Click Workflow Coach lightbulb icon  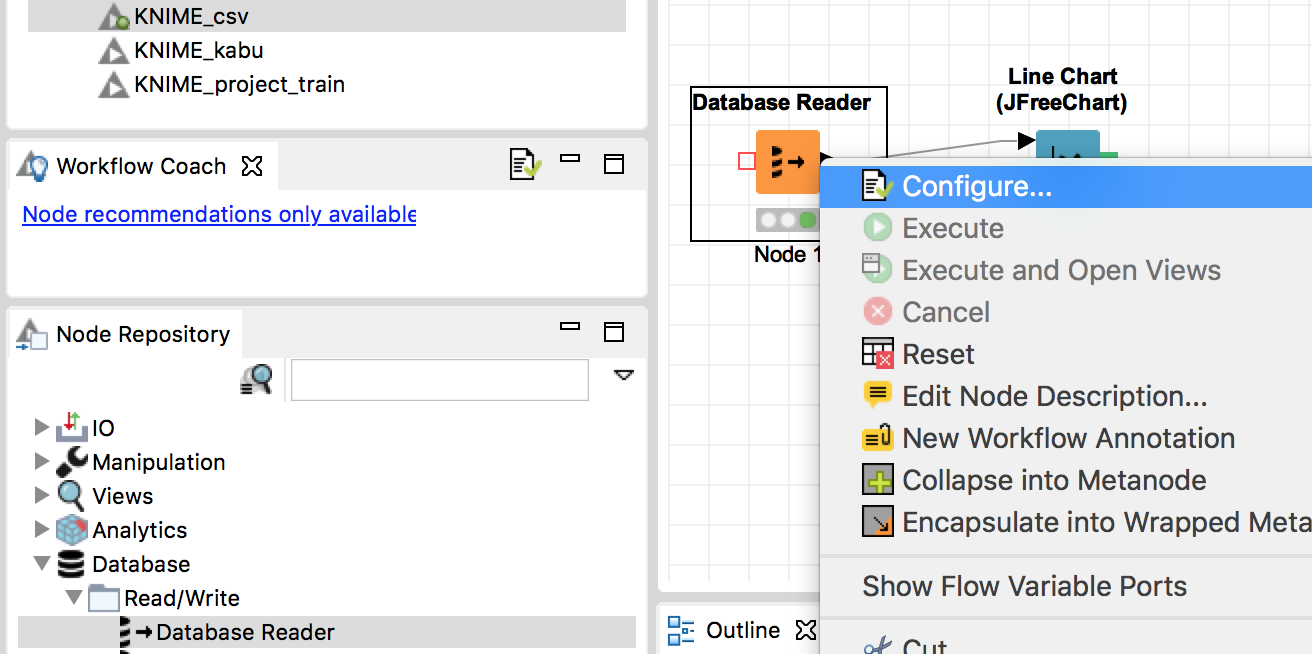pos(32,166)
